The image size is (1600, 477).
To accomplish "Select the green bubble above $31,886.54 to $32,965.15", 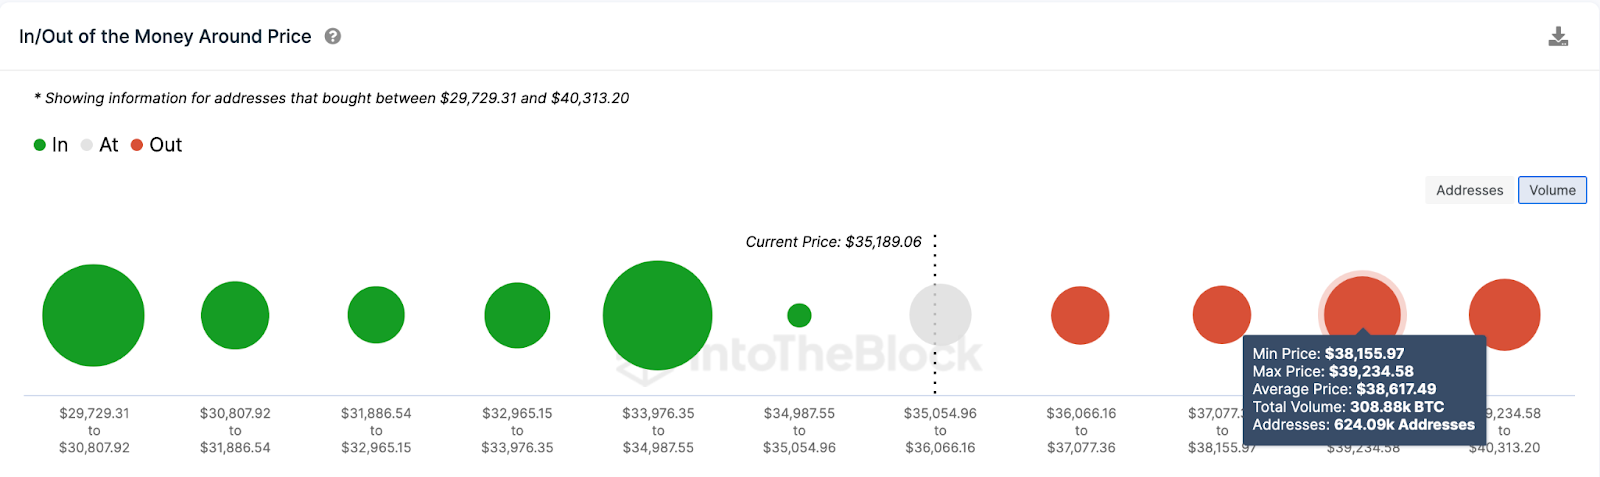I will 376,315.
